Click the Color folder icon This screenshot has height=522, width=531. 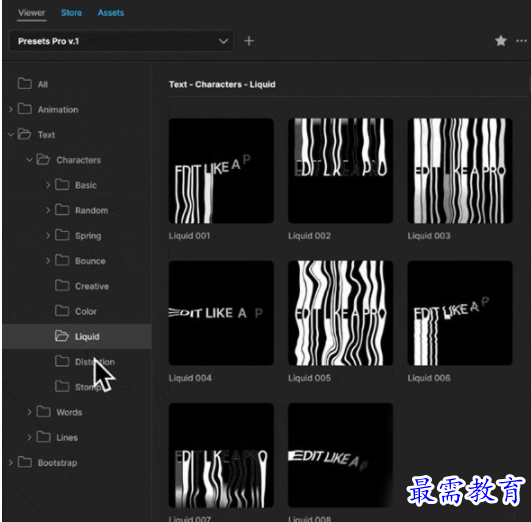[x=62, y=311]
